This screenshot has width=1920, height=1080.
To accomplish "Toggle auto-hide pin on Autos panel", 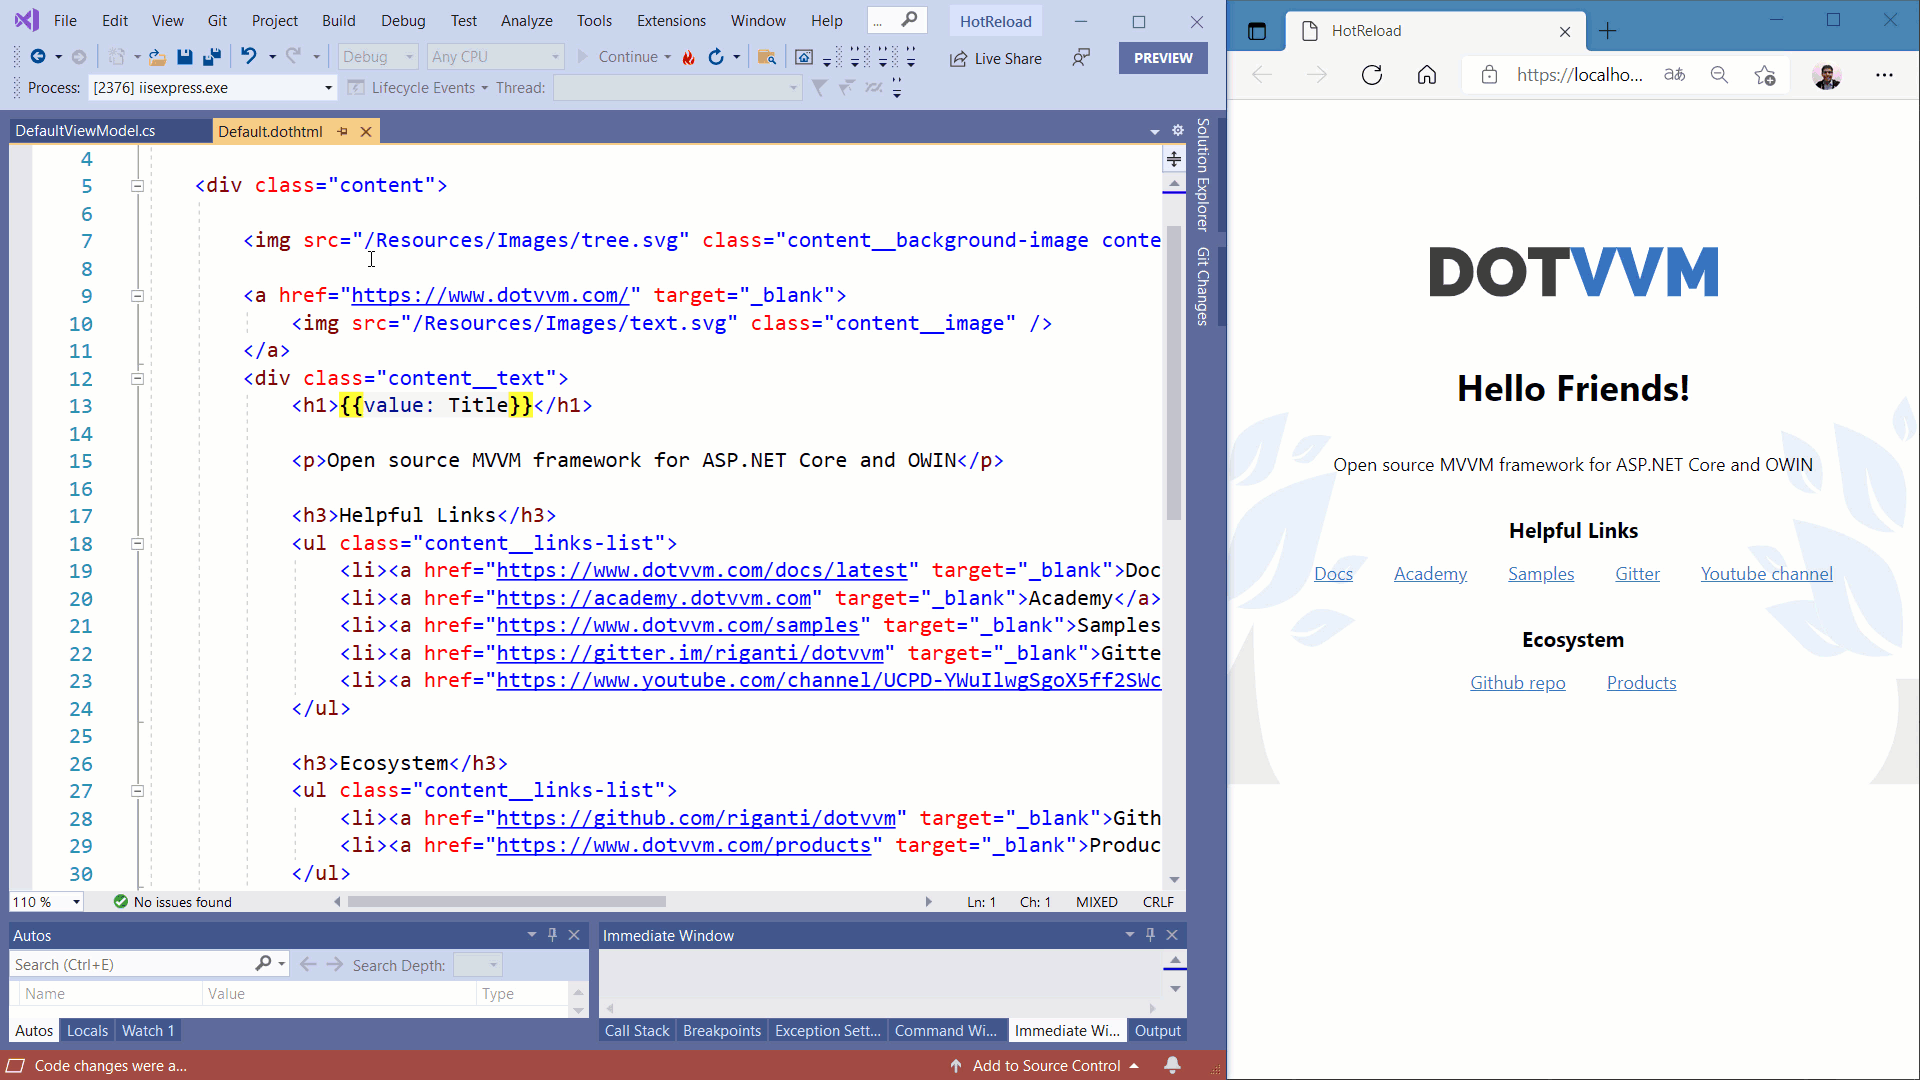I will click(x=552, y=935).
